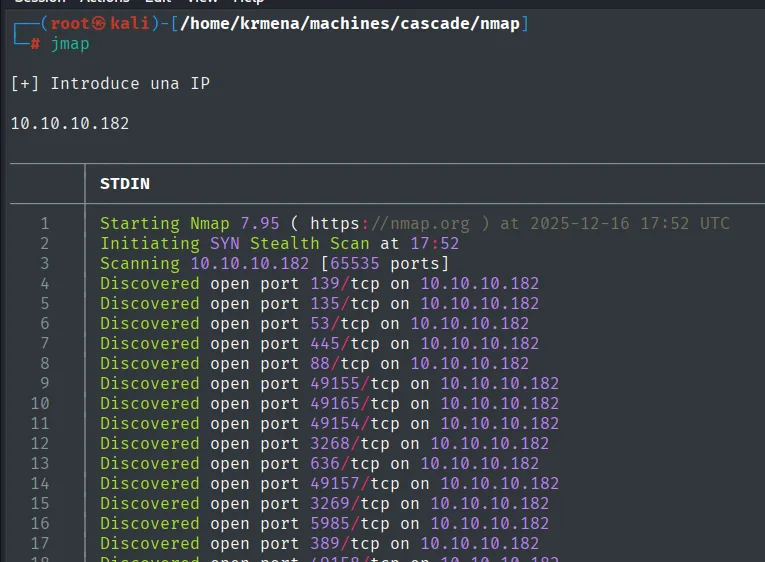Click 'Initiating SYN Stealth Scan' line
765x562 pixels.
(280, 243)
